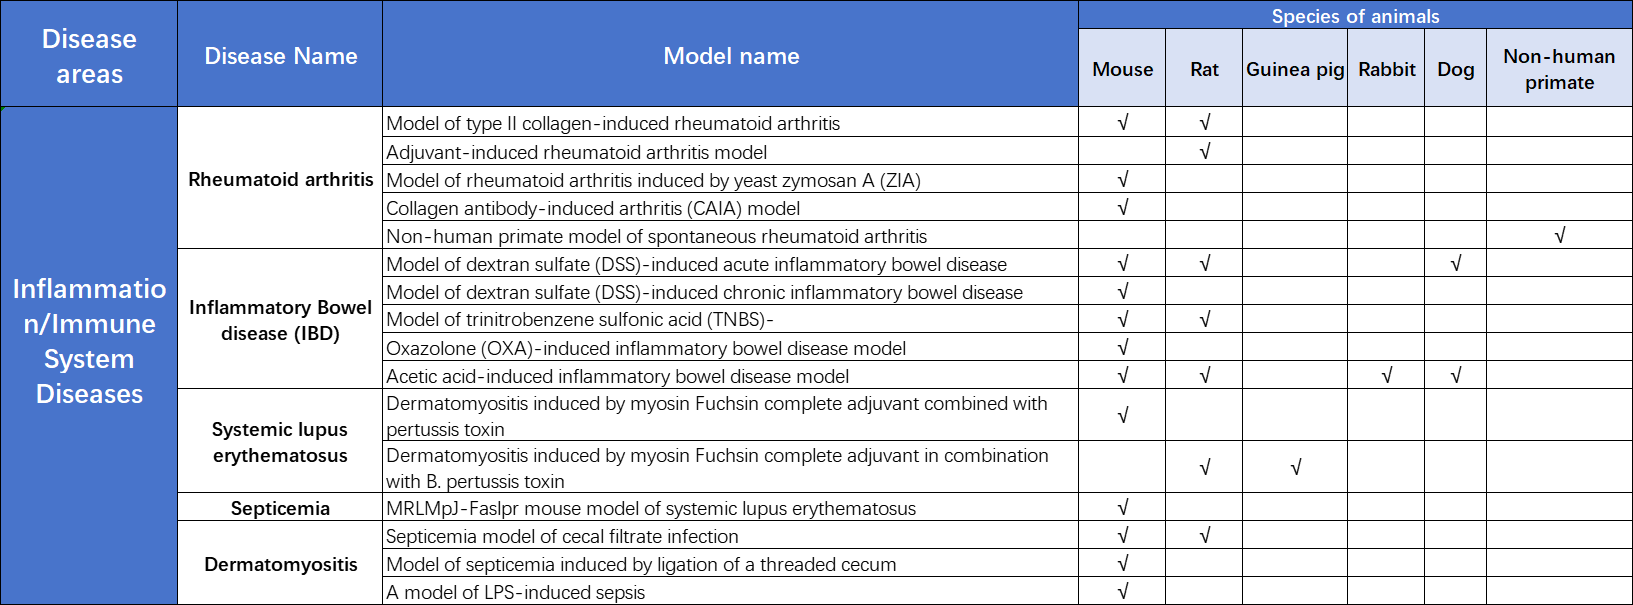
Task: Select the "Disease Name" header cell
Action: [280, 56]
